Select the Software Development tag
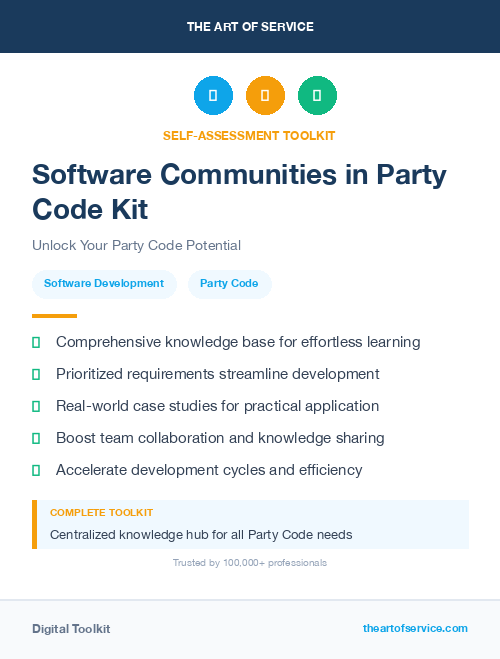This screenshot has width=500, height=659. [104, 284]
